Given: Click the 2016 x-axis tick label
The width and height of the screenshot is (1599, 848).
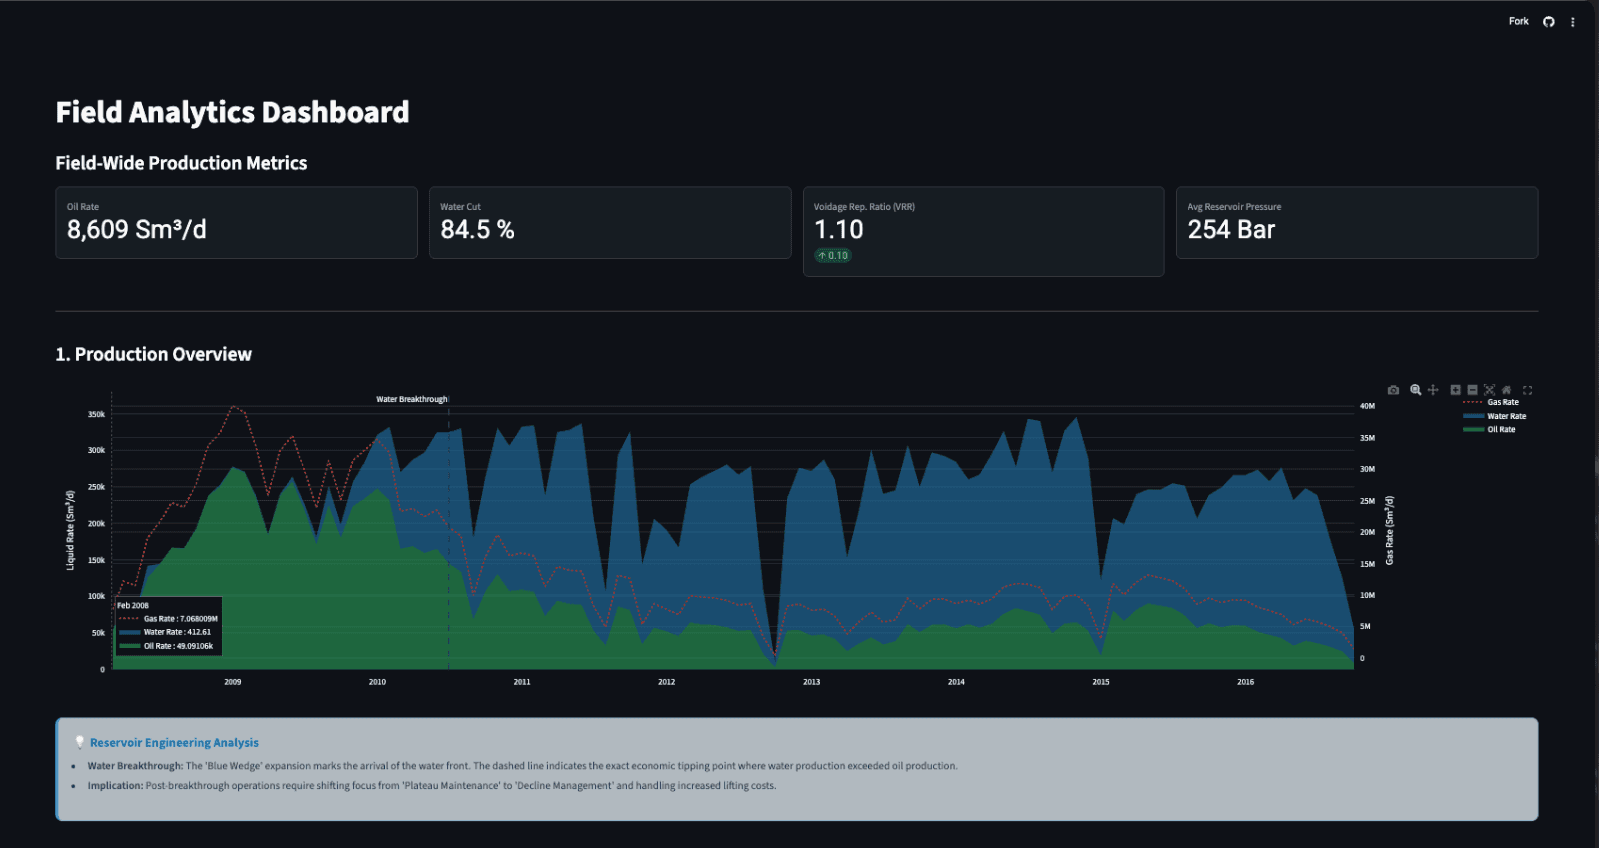Looking at the screenshot, I should (x=1245, y=682).
